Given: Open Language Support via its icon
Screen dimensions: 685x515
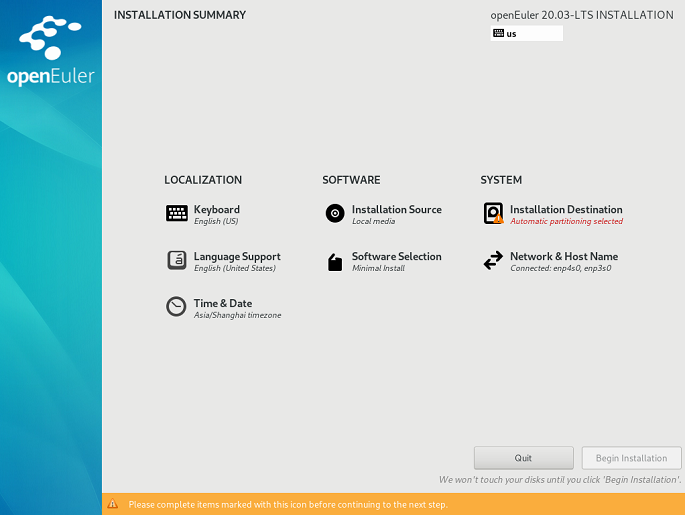Looking at the screenshot, I should tap(177, 260).
